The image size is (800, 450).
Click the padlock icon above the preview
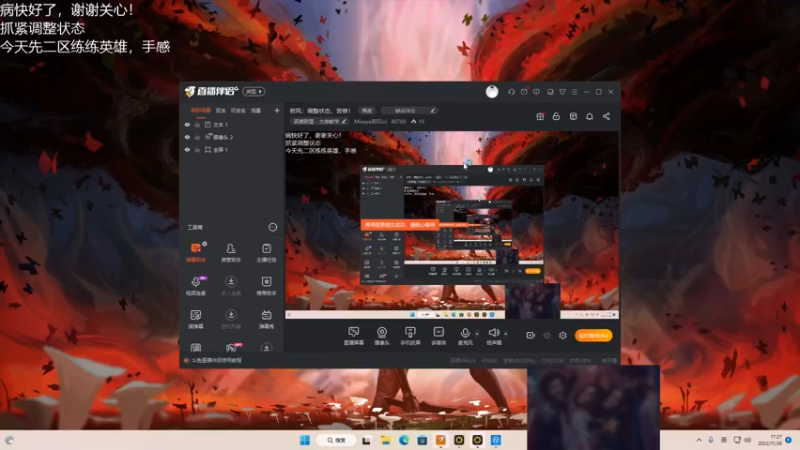click(x=556, y=116)
